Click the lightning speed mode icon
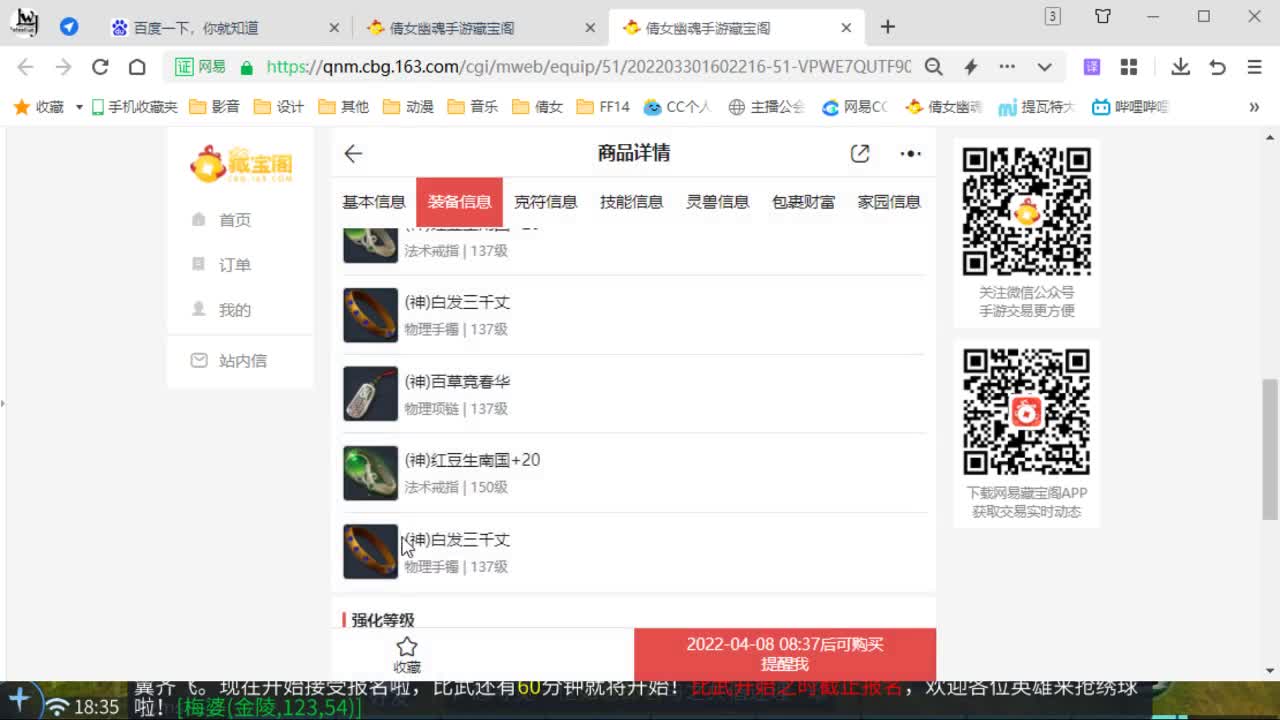The width and height of the screenshot is (1280, 720). pos(970,67)
